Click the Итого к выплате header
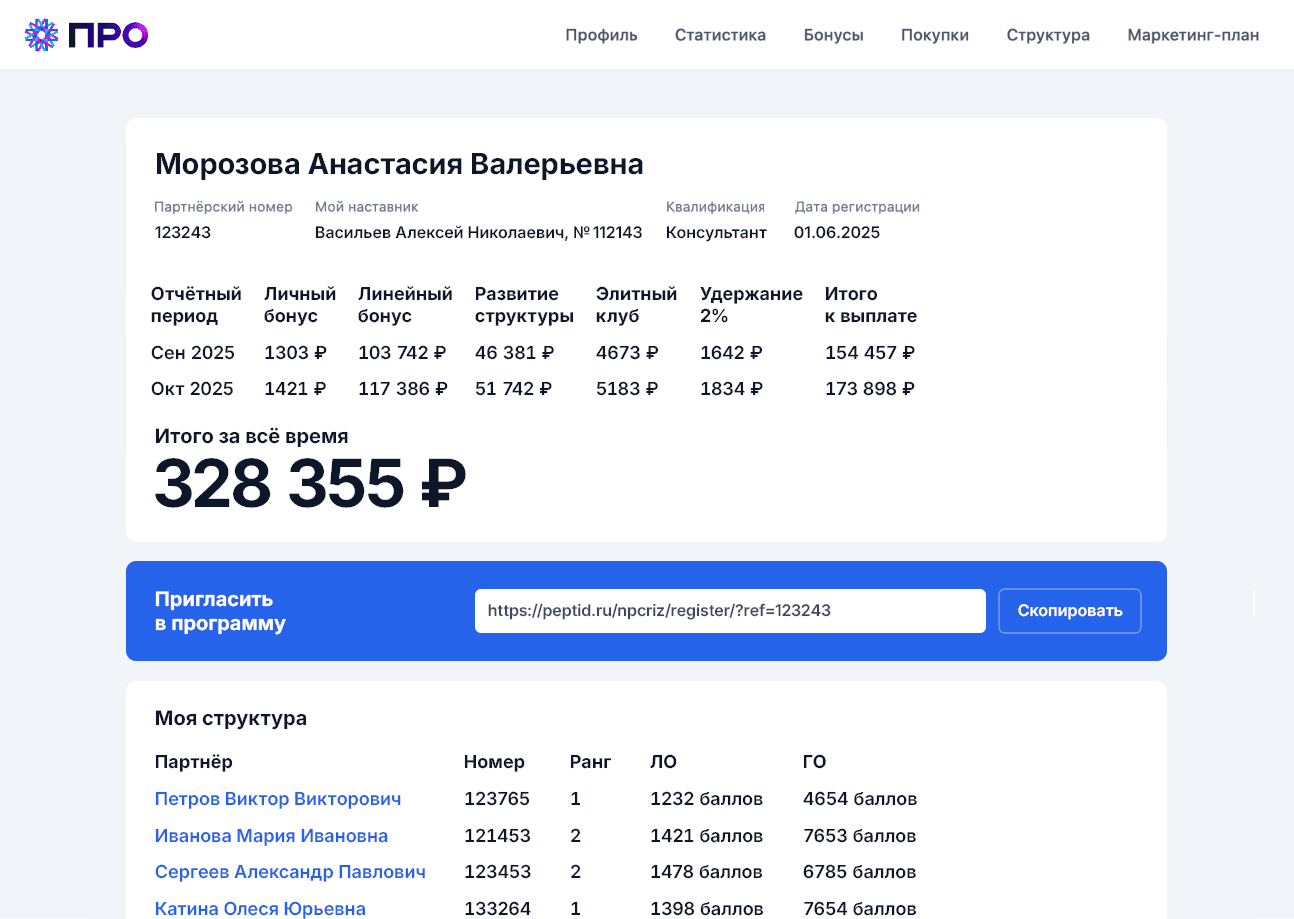Image resolution: width=1294 pixels, height=919 pixels. [x=871, y=305]
